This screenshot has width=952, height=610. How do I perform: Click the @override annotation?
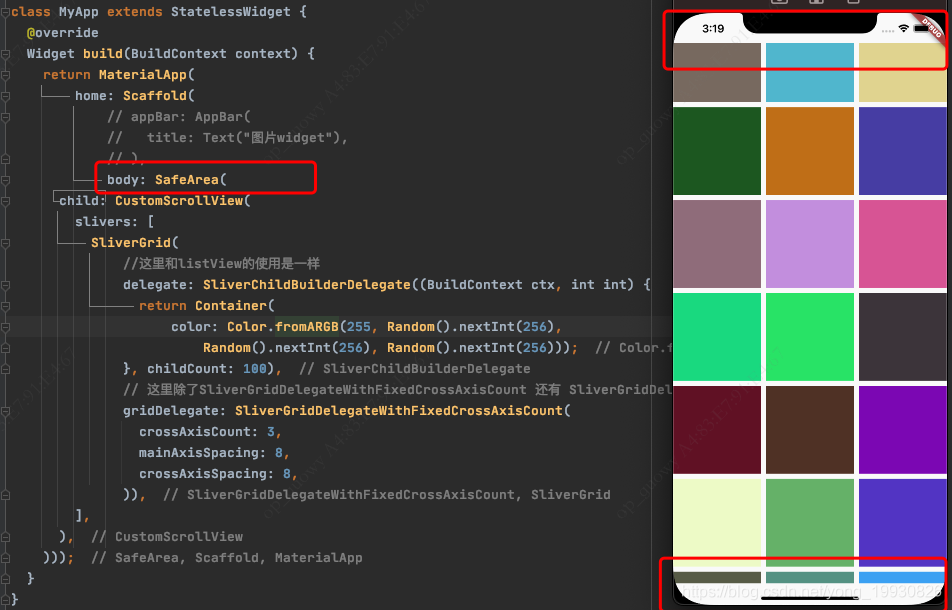click(x=63, y=33)
